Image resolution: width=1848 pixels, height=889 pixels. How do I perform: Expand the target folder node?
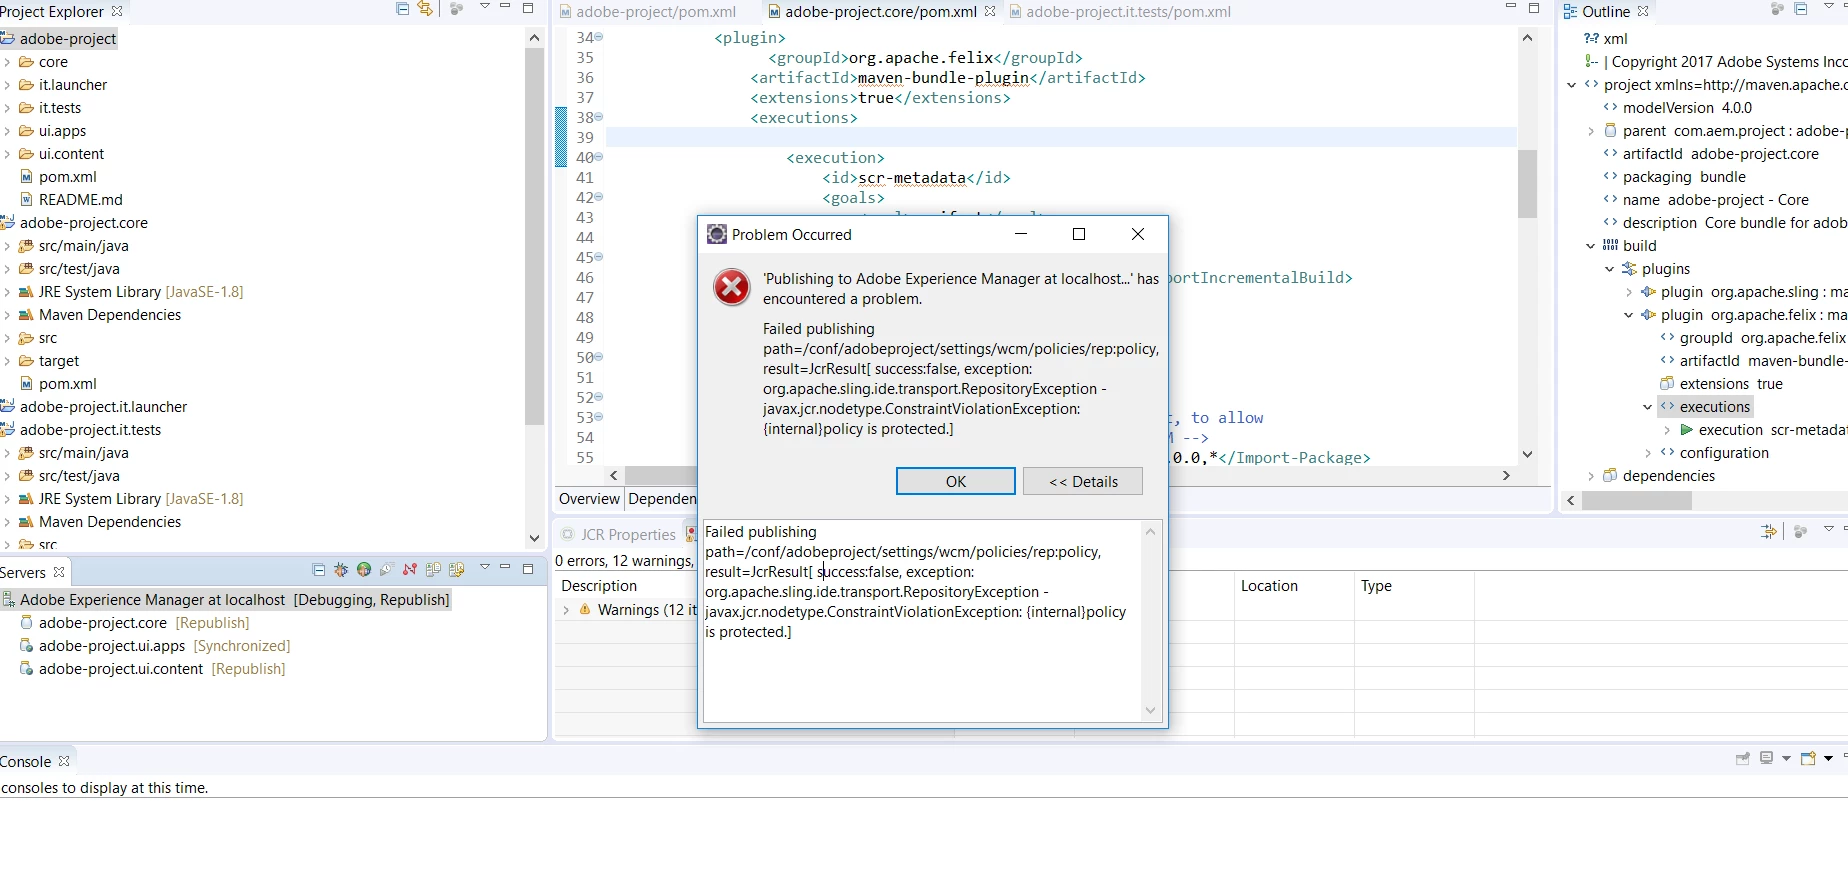point(7,361)
